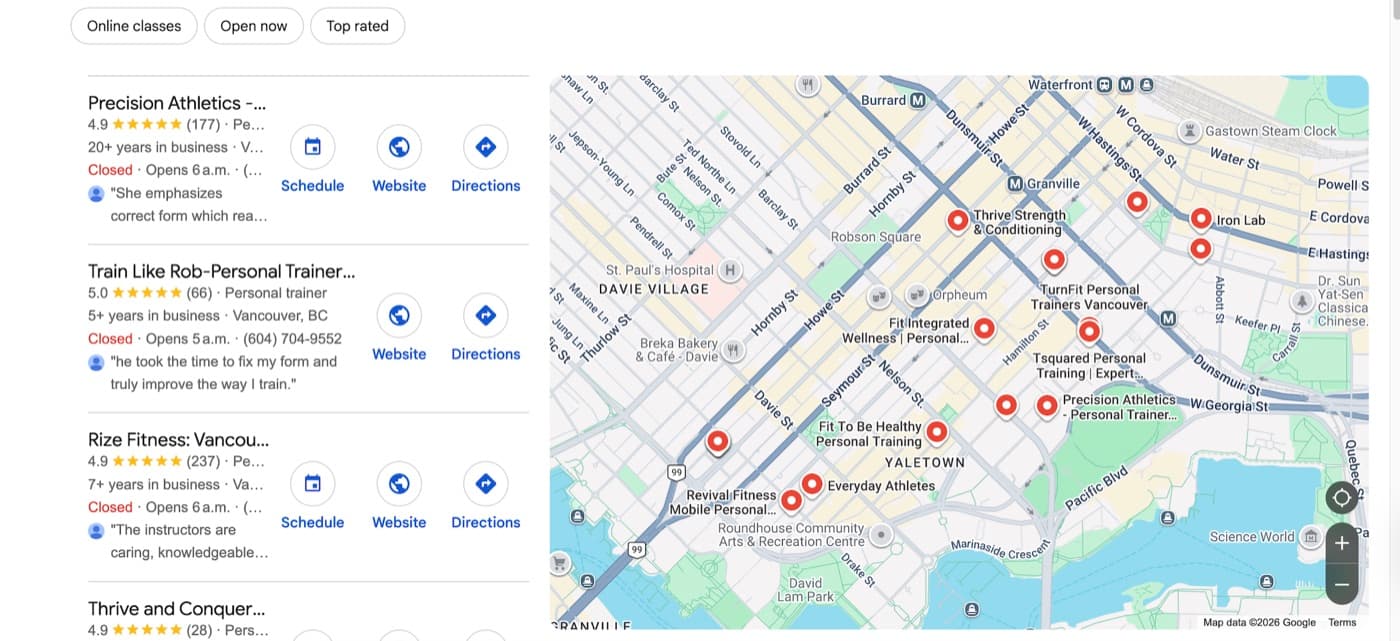Click the Granville station M icon
Image resolution: width=1400 pixels, height=641 pixels.
tap(1015, 184)
